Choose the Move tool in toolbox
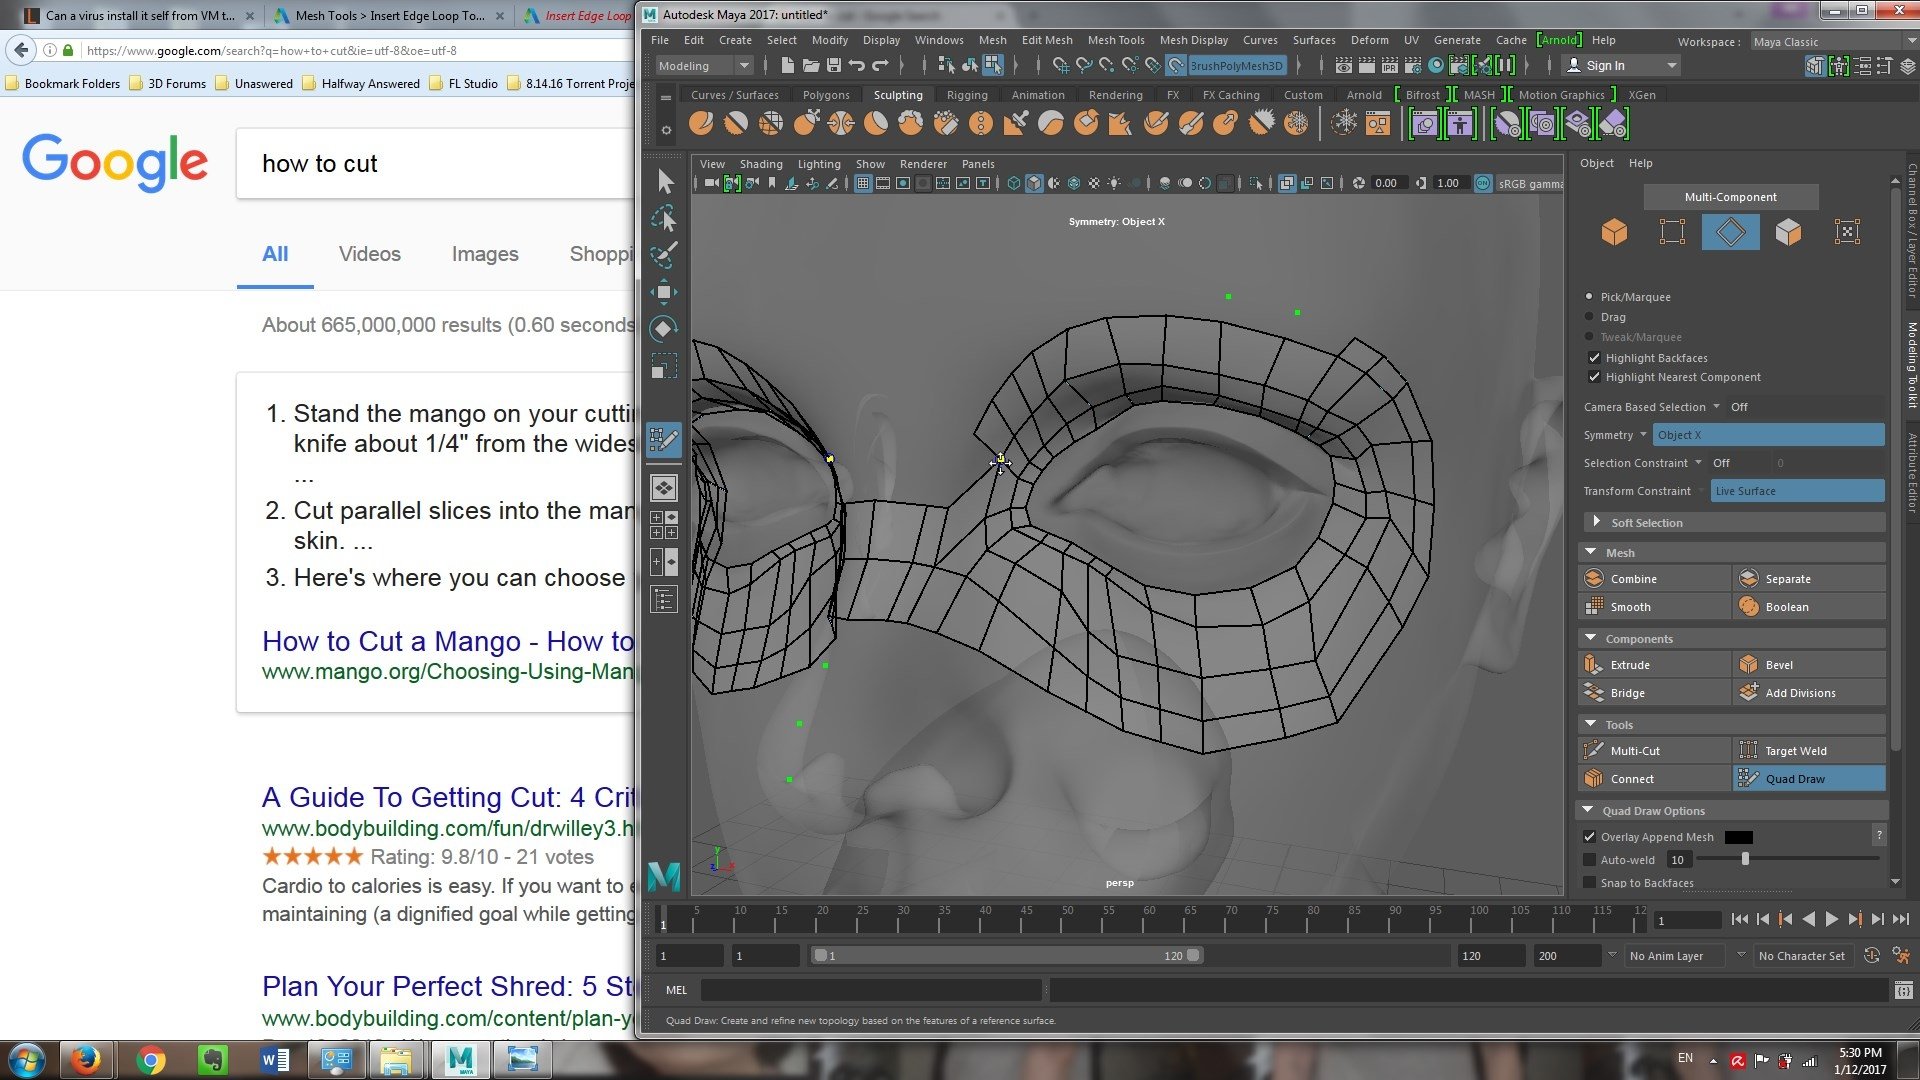 (x=664, y=292)
